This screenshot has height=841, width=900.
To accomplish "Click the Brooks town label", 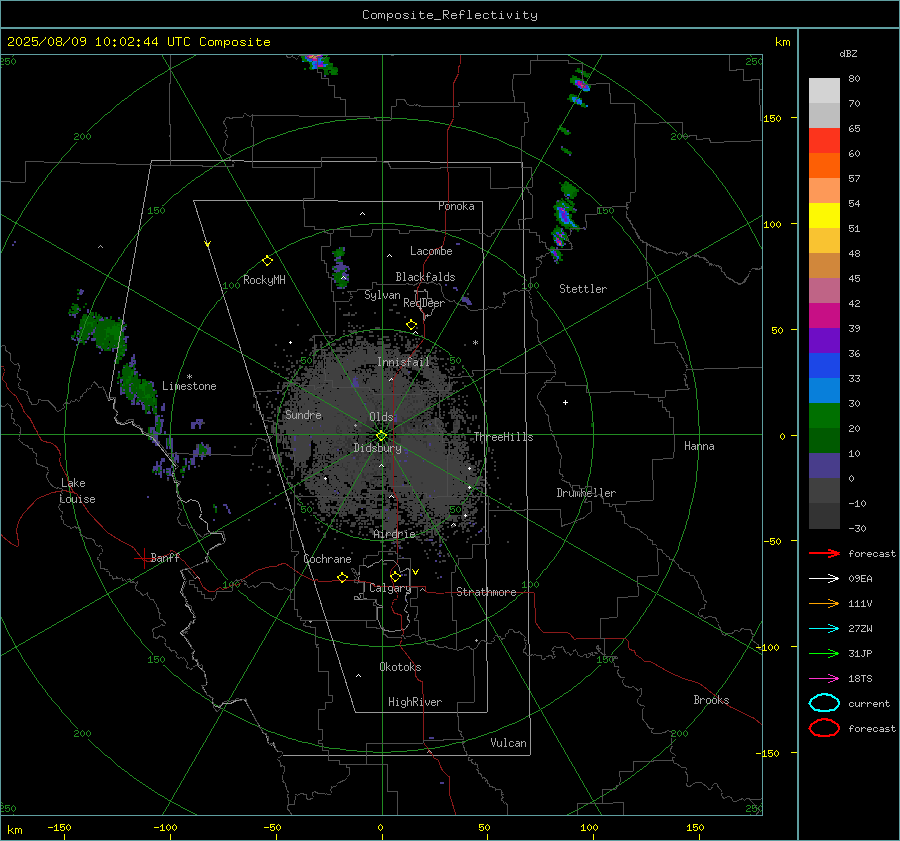I will coord(711,700).
